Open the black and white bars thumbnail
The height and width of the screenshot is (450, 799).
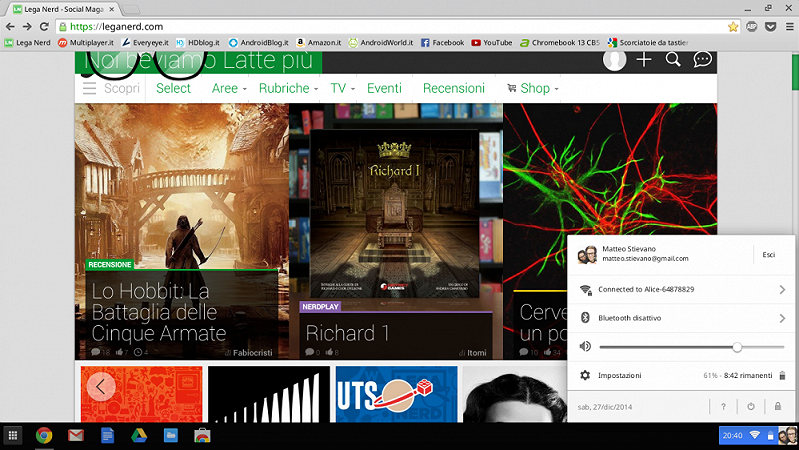coord(269,394)
